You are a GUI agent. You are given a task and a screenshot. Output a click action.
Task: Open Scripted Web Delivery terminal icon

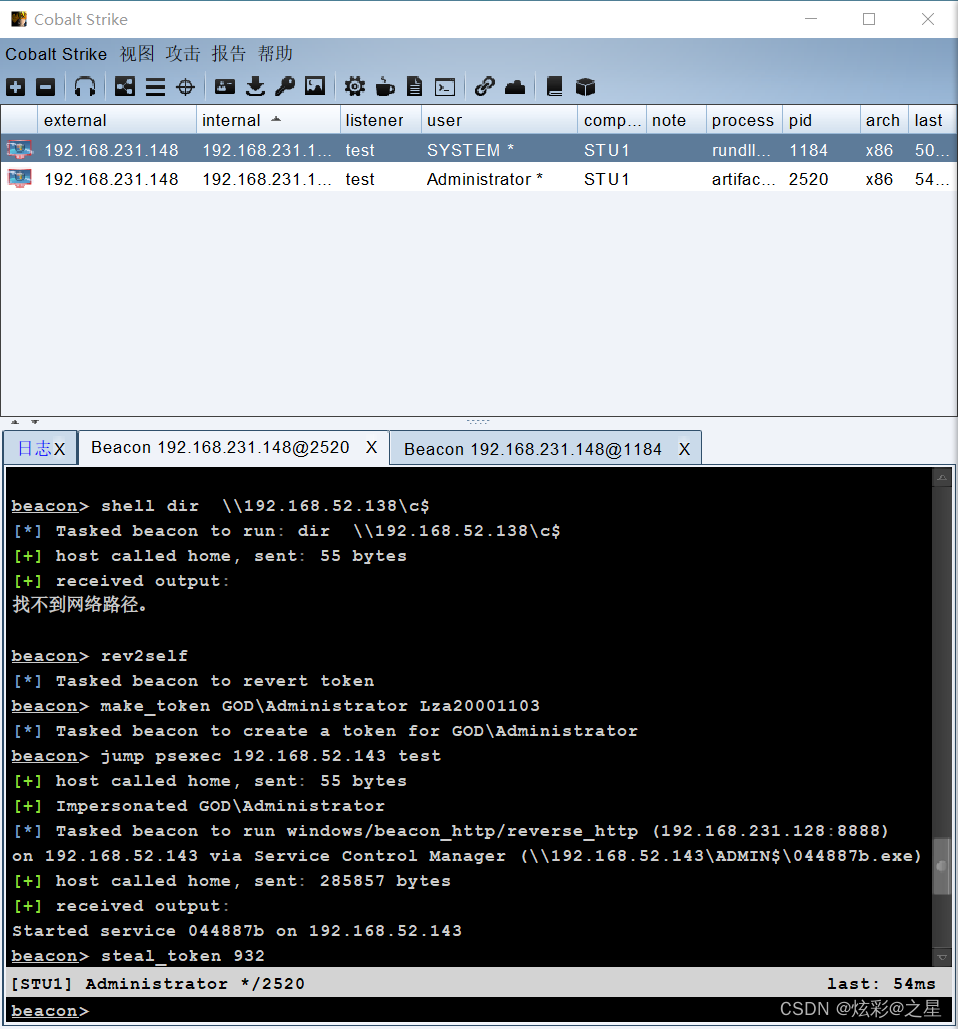[x=445, y=87]
